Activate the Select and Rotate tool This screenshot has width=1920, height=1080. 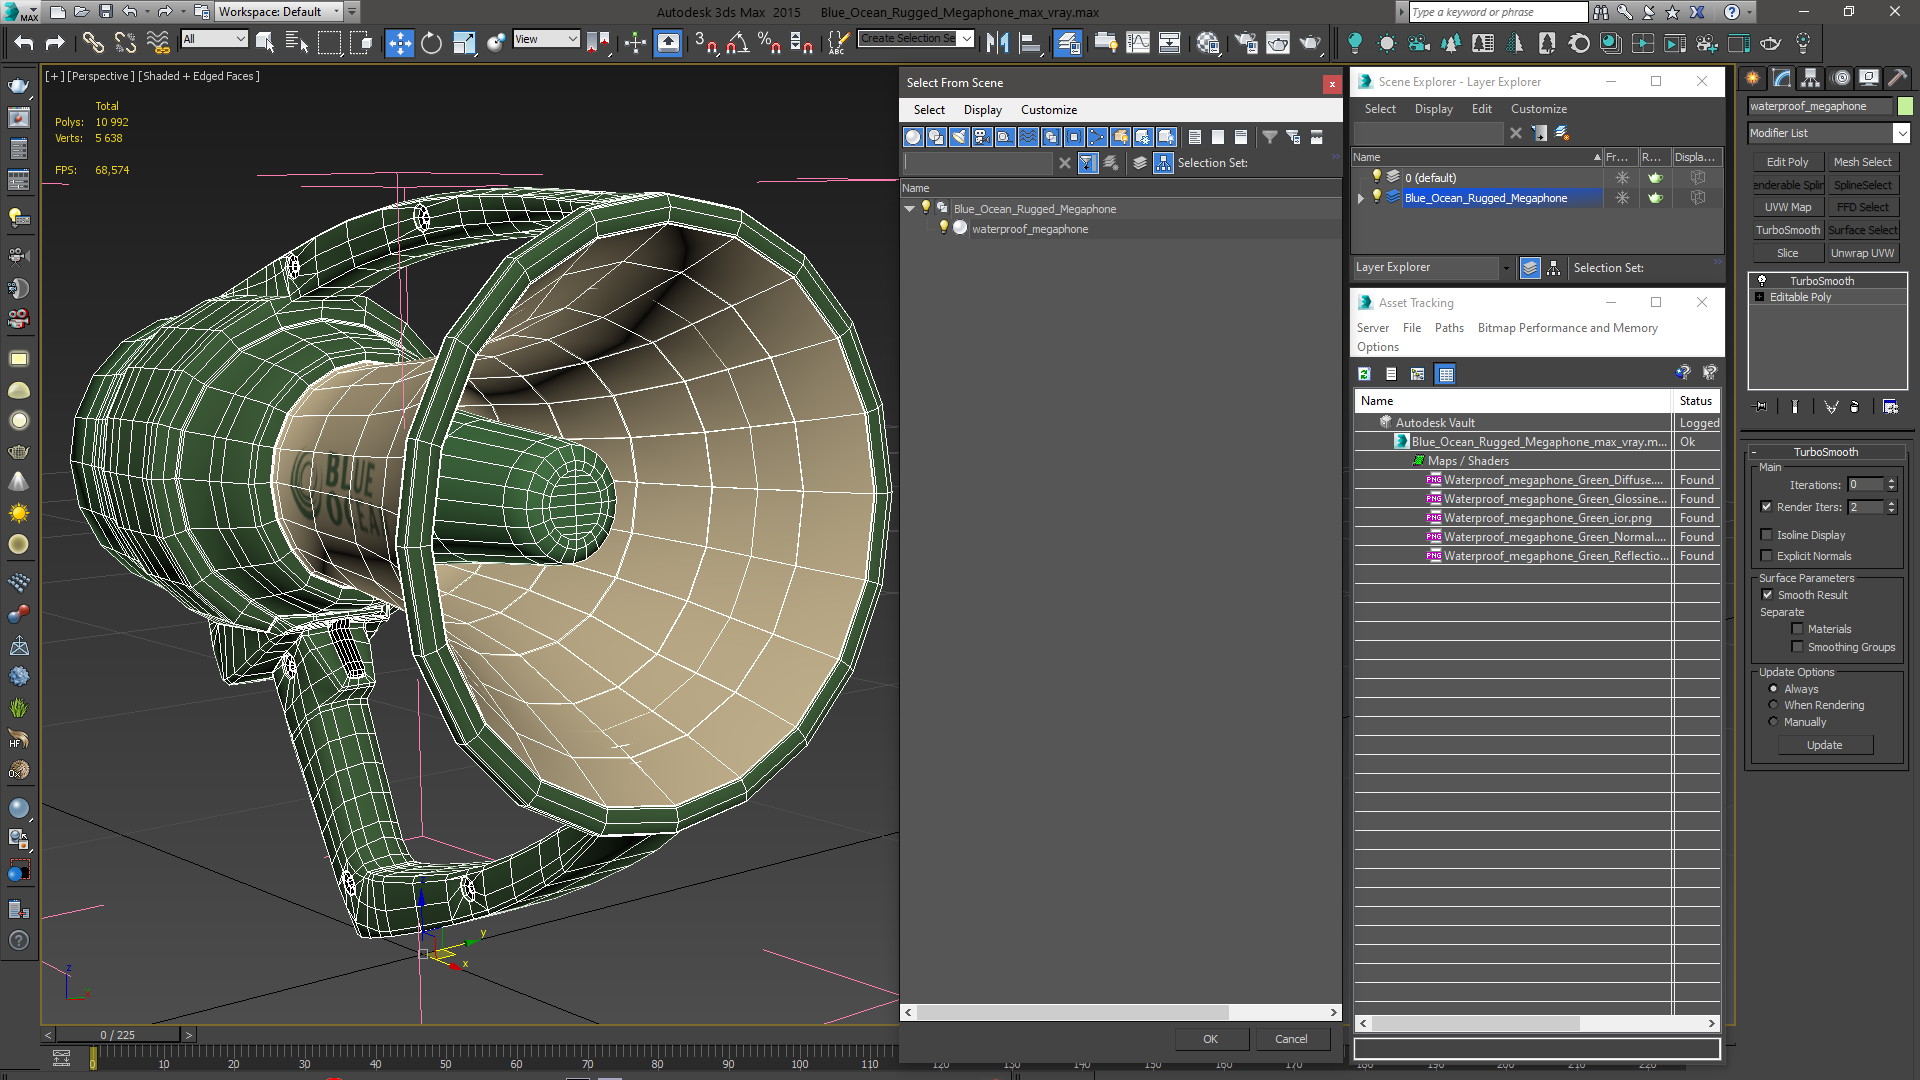coord(431,43)
